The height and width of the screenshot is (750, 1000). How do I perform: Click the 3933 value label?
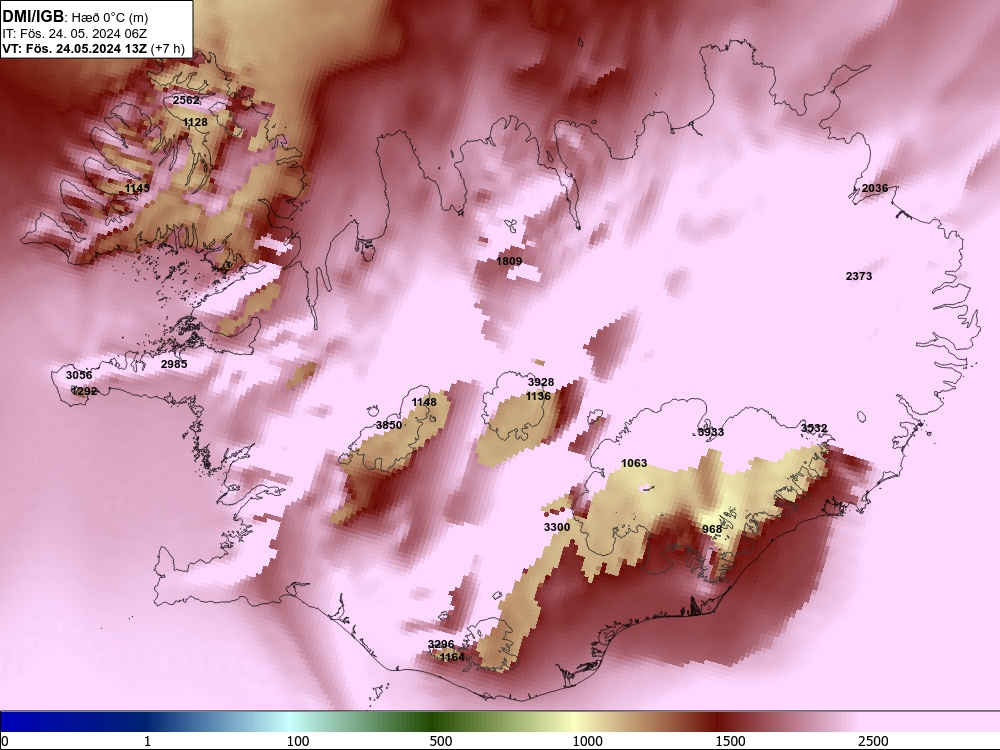(x=711, y=432)
